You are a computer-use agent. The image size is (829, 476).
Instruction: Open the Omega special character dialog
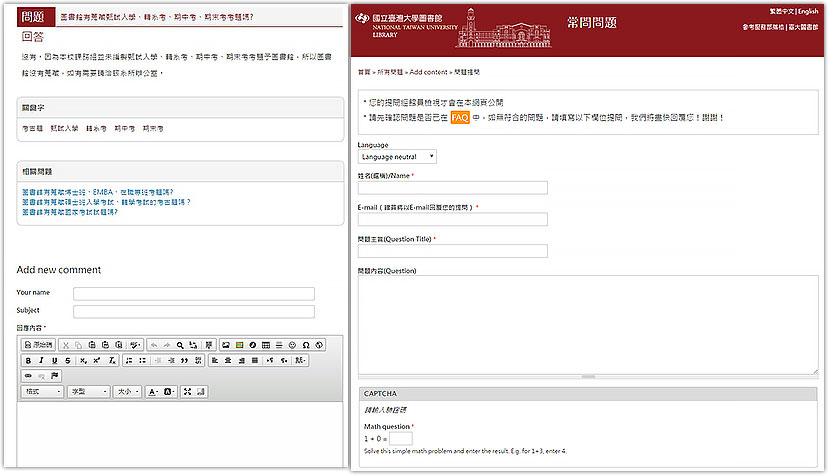click(x=306, y=345)
